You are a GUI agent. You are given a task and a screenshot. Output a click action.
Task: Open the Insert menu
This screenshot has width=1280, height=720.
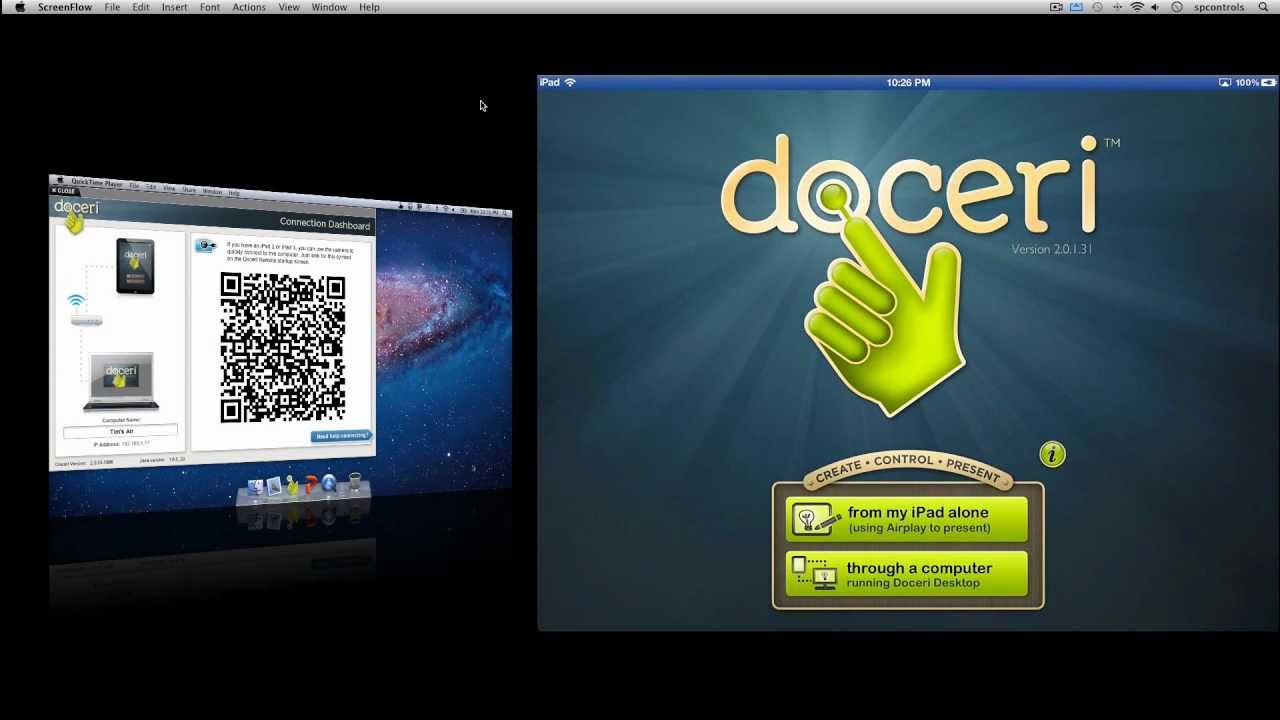pos(174,7)
